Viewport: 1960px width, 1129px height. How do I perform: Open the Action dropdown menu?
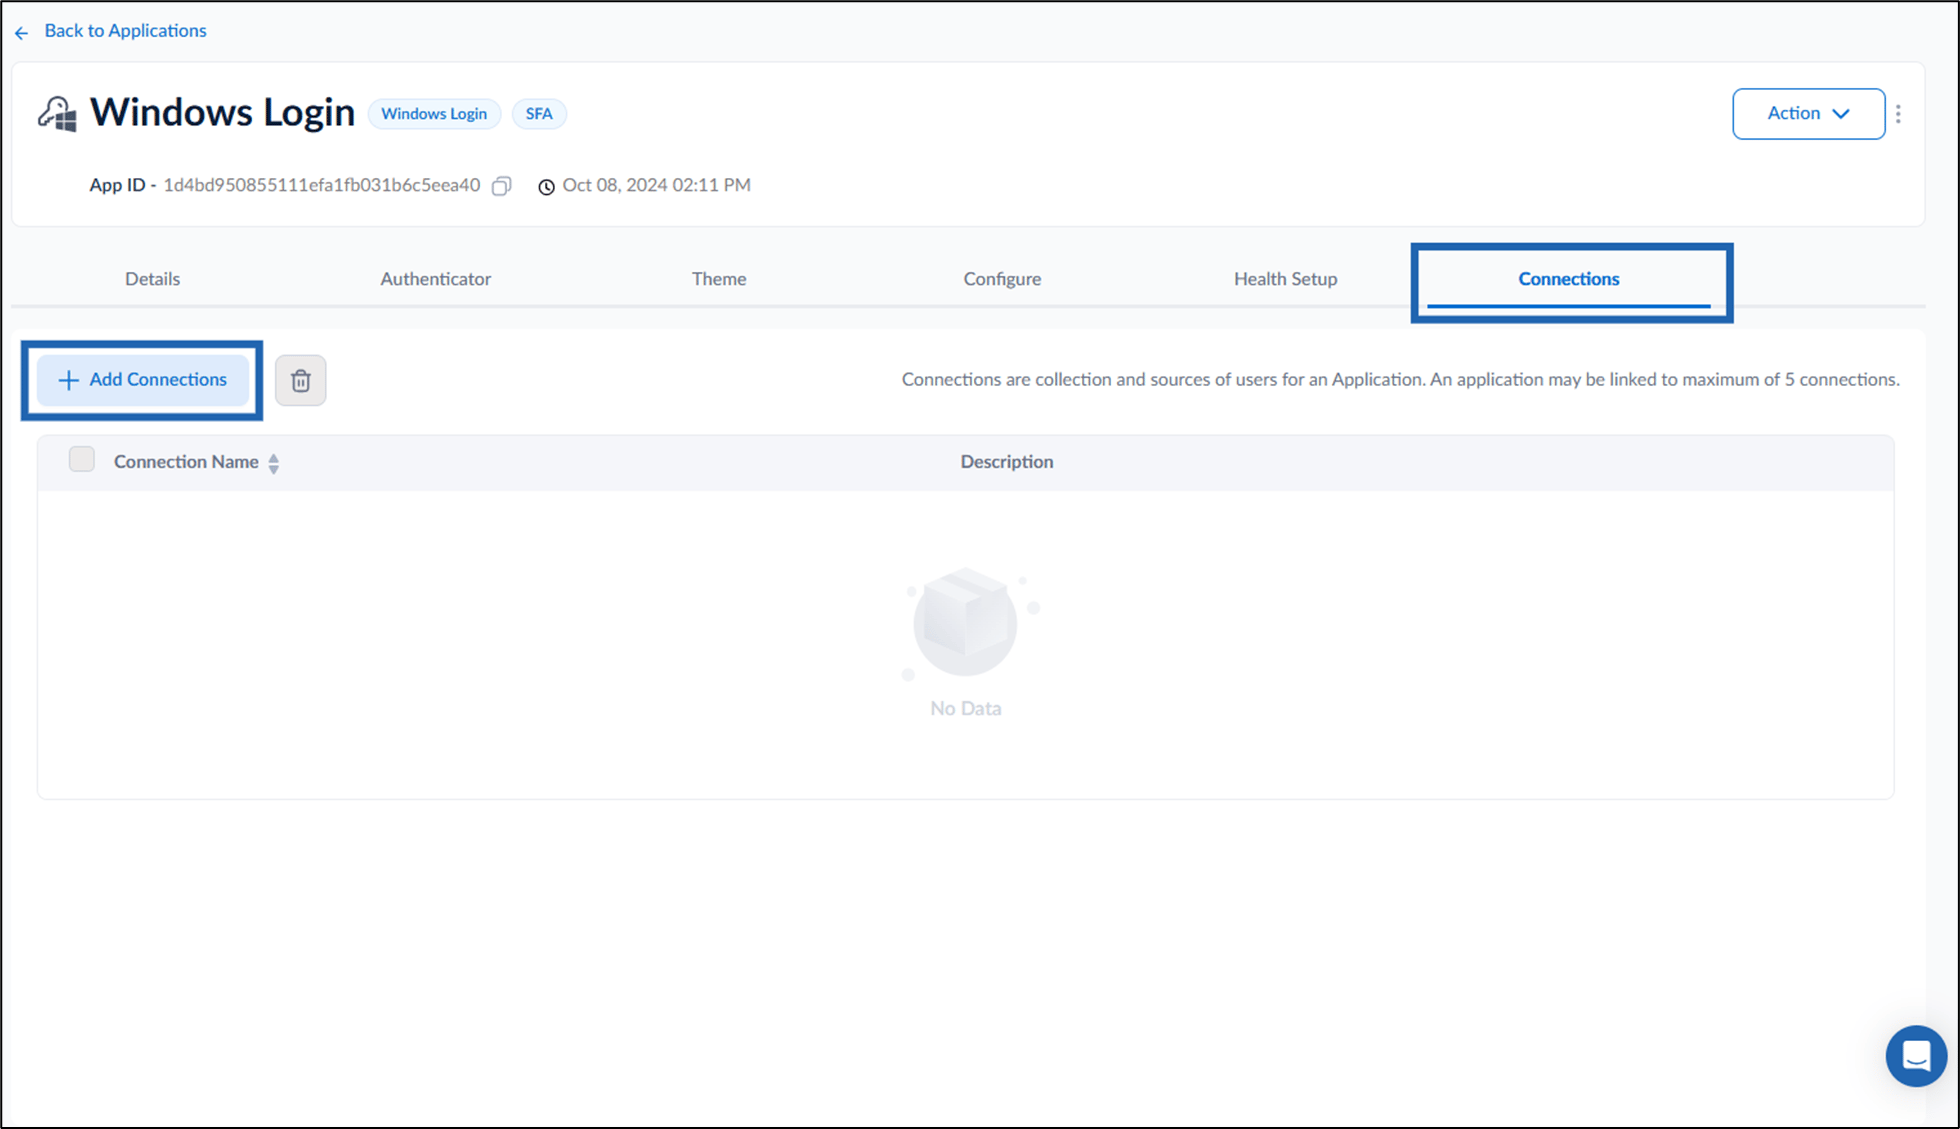click(x=1808, y=114)
